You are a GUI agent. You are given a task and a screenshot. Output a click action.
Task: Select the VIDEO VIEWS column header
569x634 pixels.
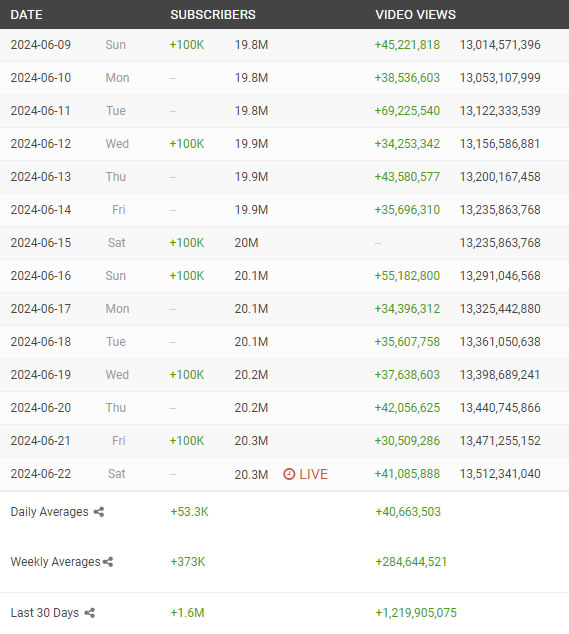point(415,15)
